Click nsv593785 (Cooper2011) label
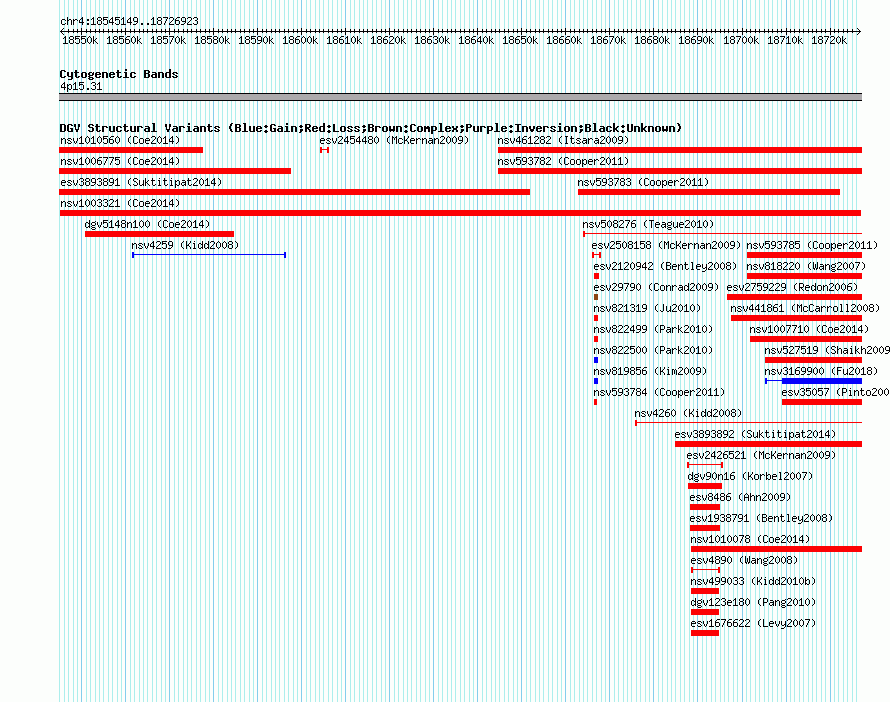 click(812, 245)
